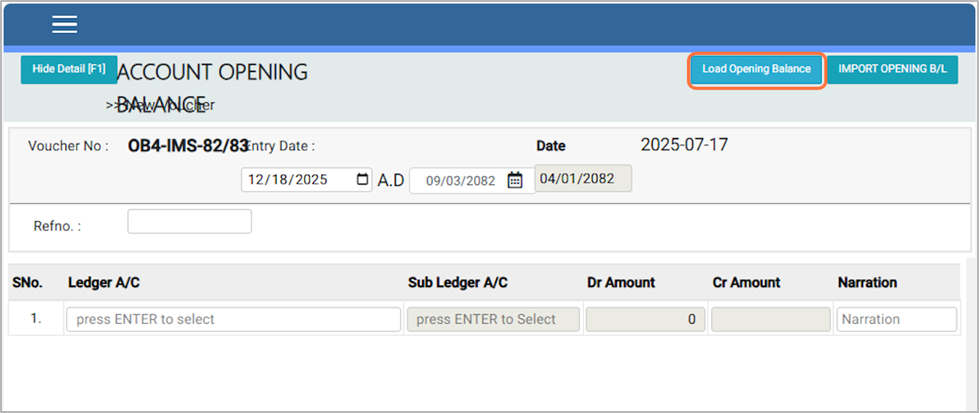Open the hamburger navigation menu
The image size is (979, 413).
65,25
